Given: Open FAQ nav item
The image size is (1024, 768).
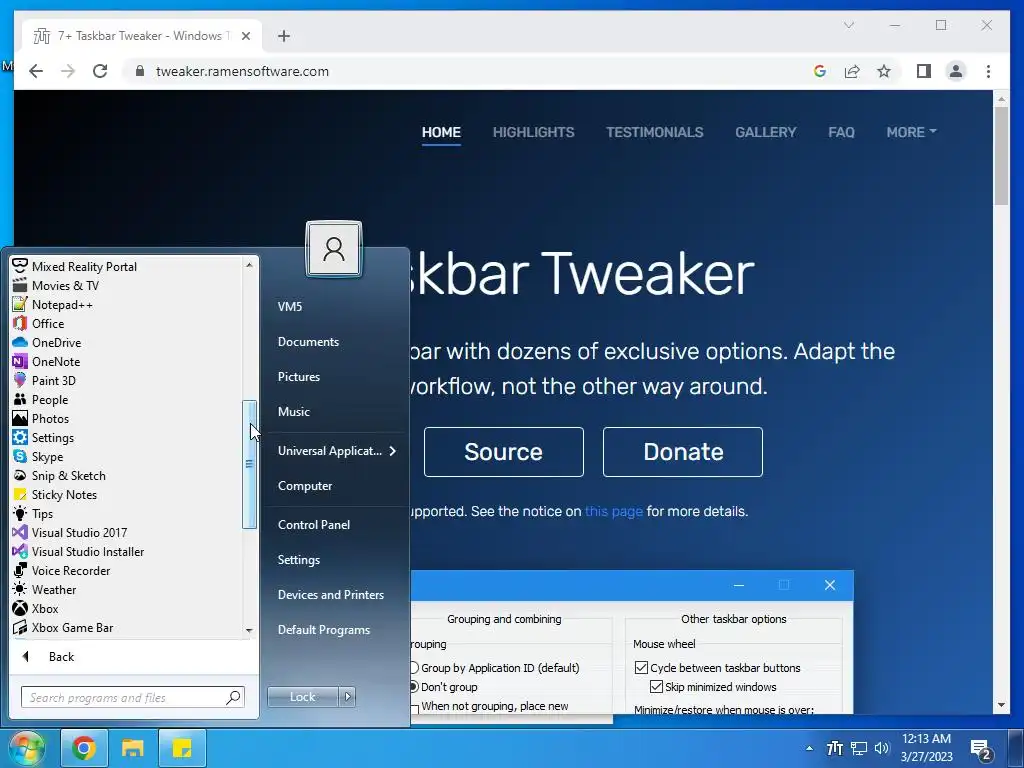Looking at the screenshot, I should point(841,132).
